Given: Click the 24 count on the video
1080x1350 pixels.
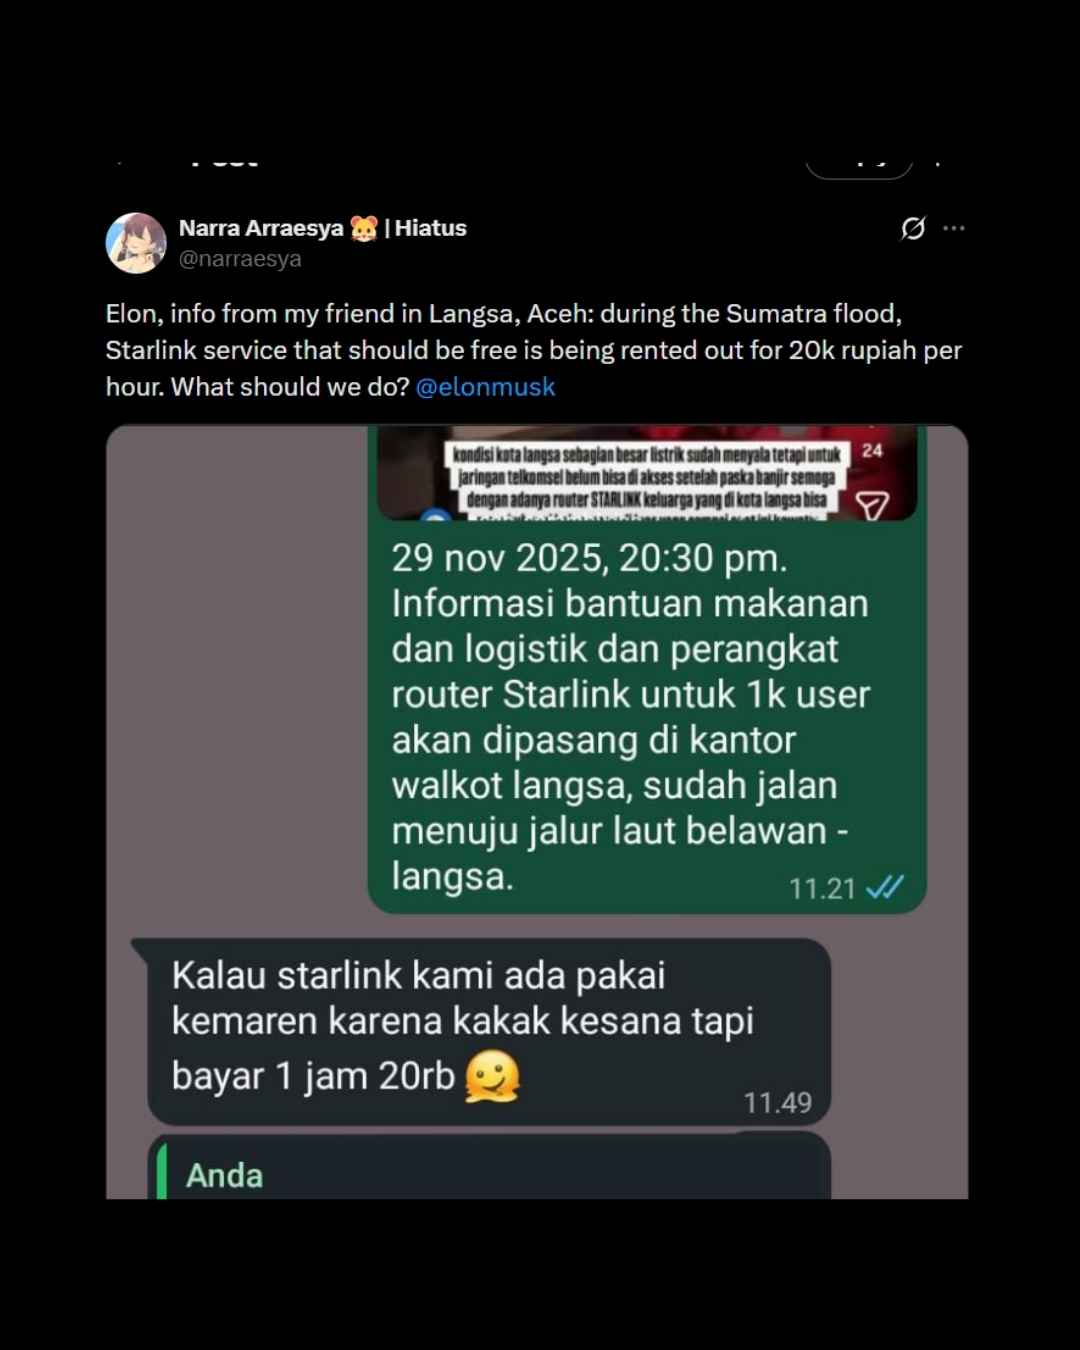Looking at the screenshot, I should [x=872, y=451].
